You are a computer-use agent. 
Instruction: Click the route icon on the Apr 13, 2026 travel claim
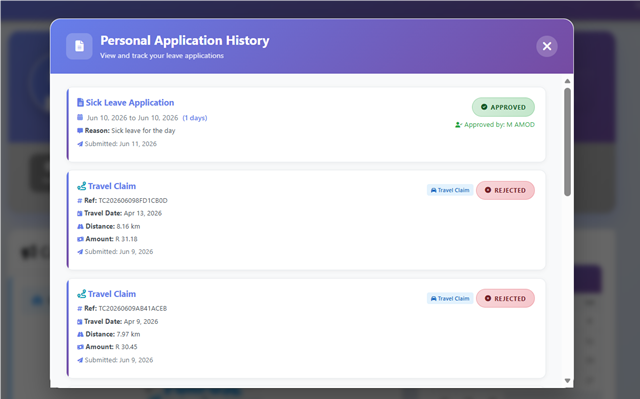(x=82, y=186)
